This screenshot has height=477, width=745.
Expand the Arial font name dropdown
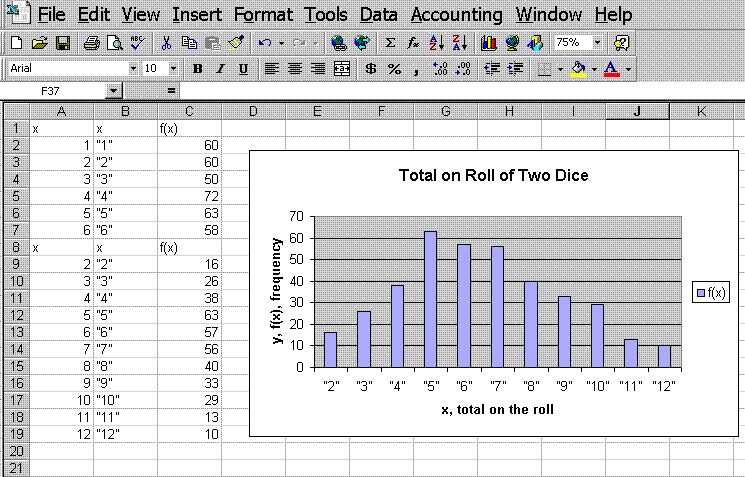[133, 69]
